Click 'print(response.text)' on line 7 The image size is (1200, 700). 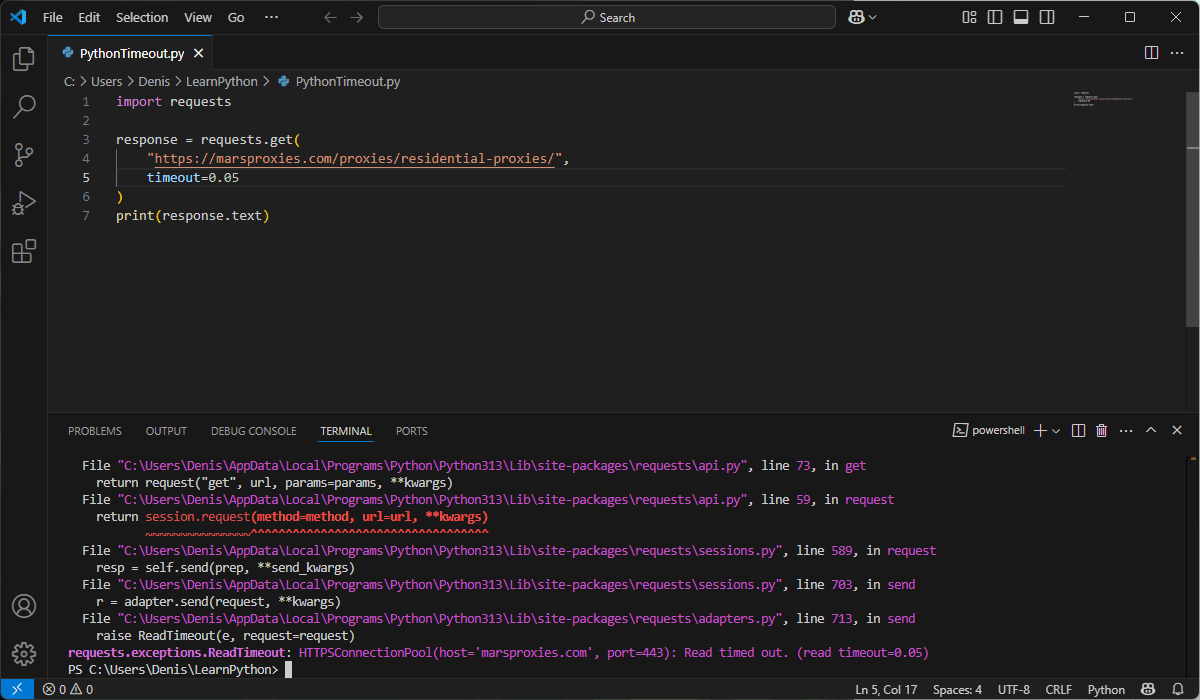coord(193,215)
